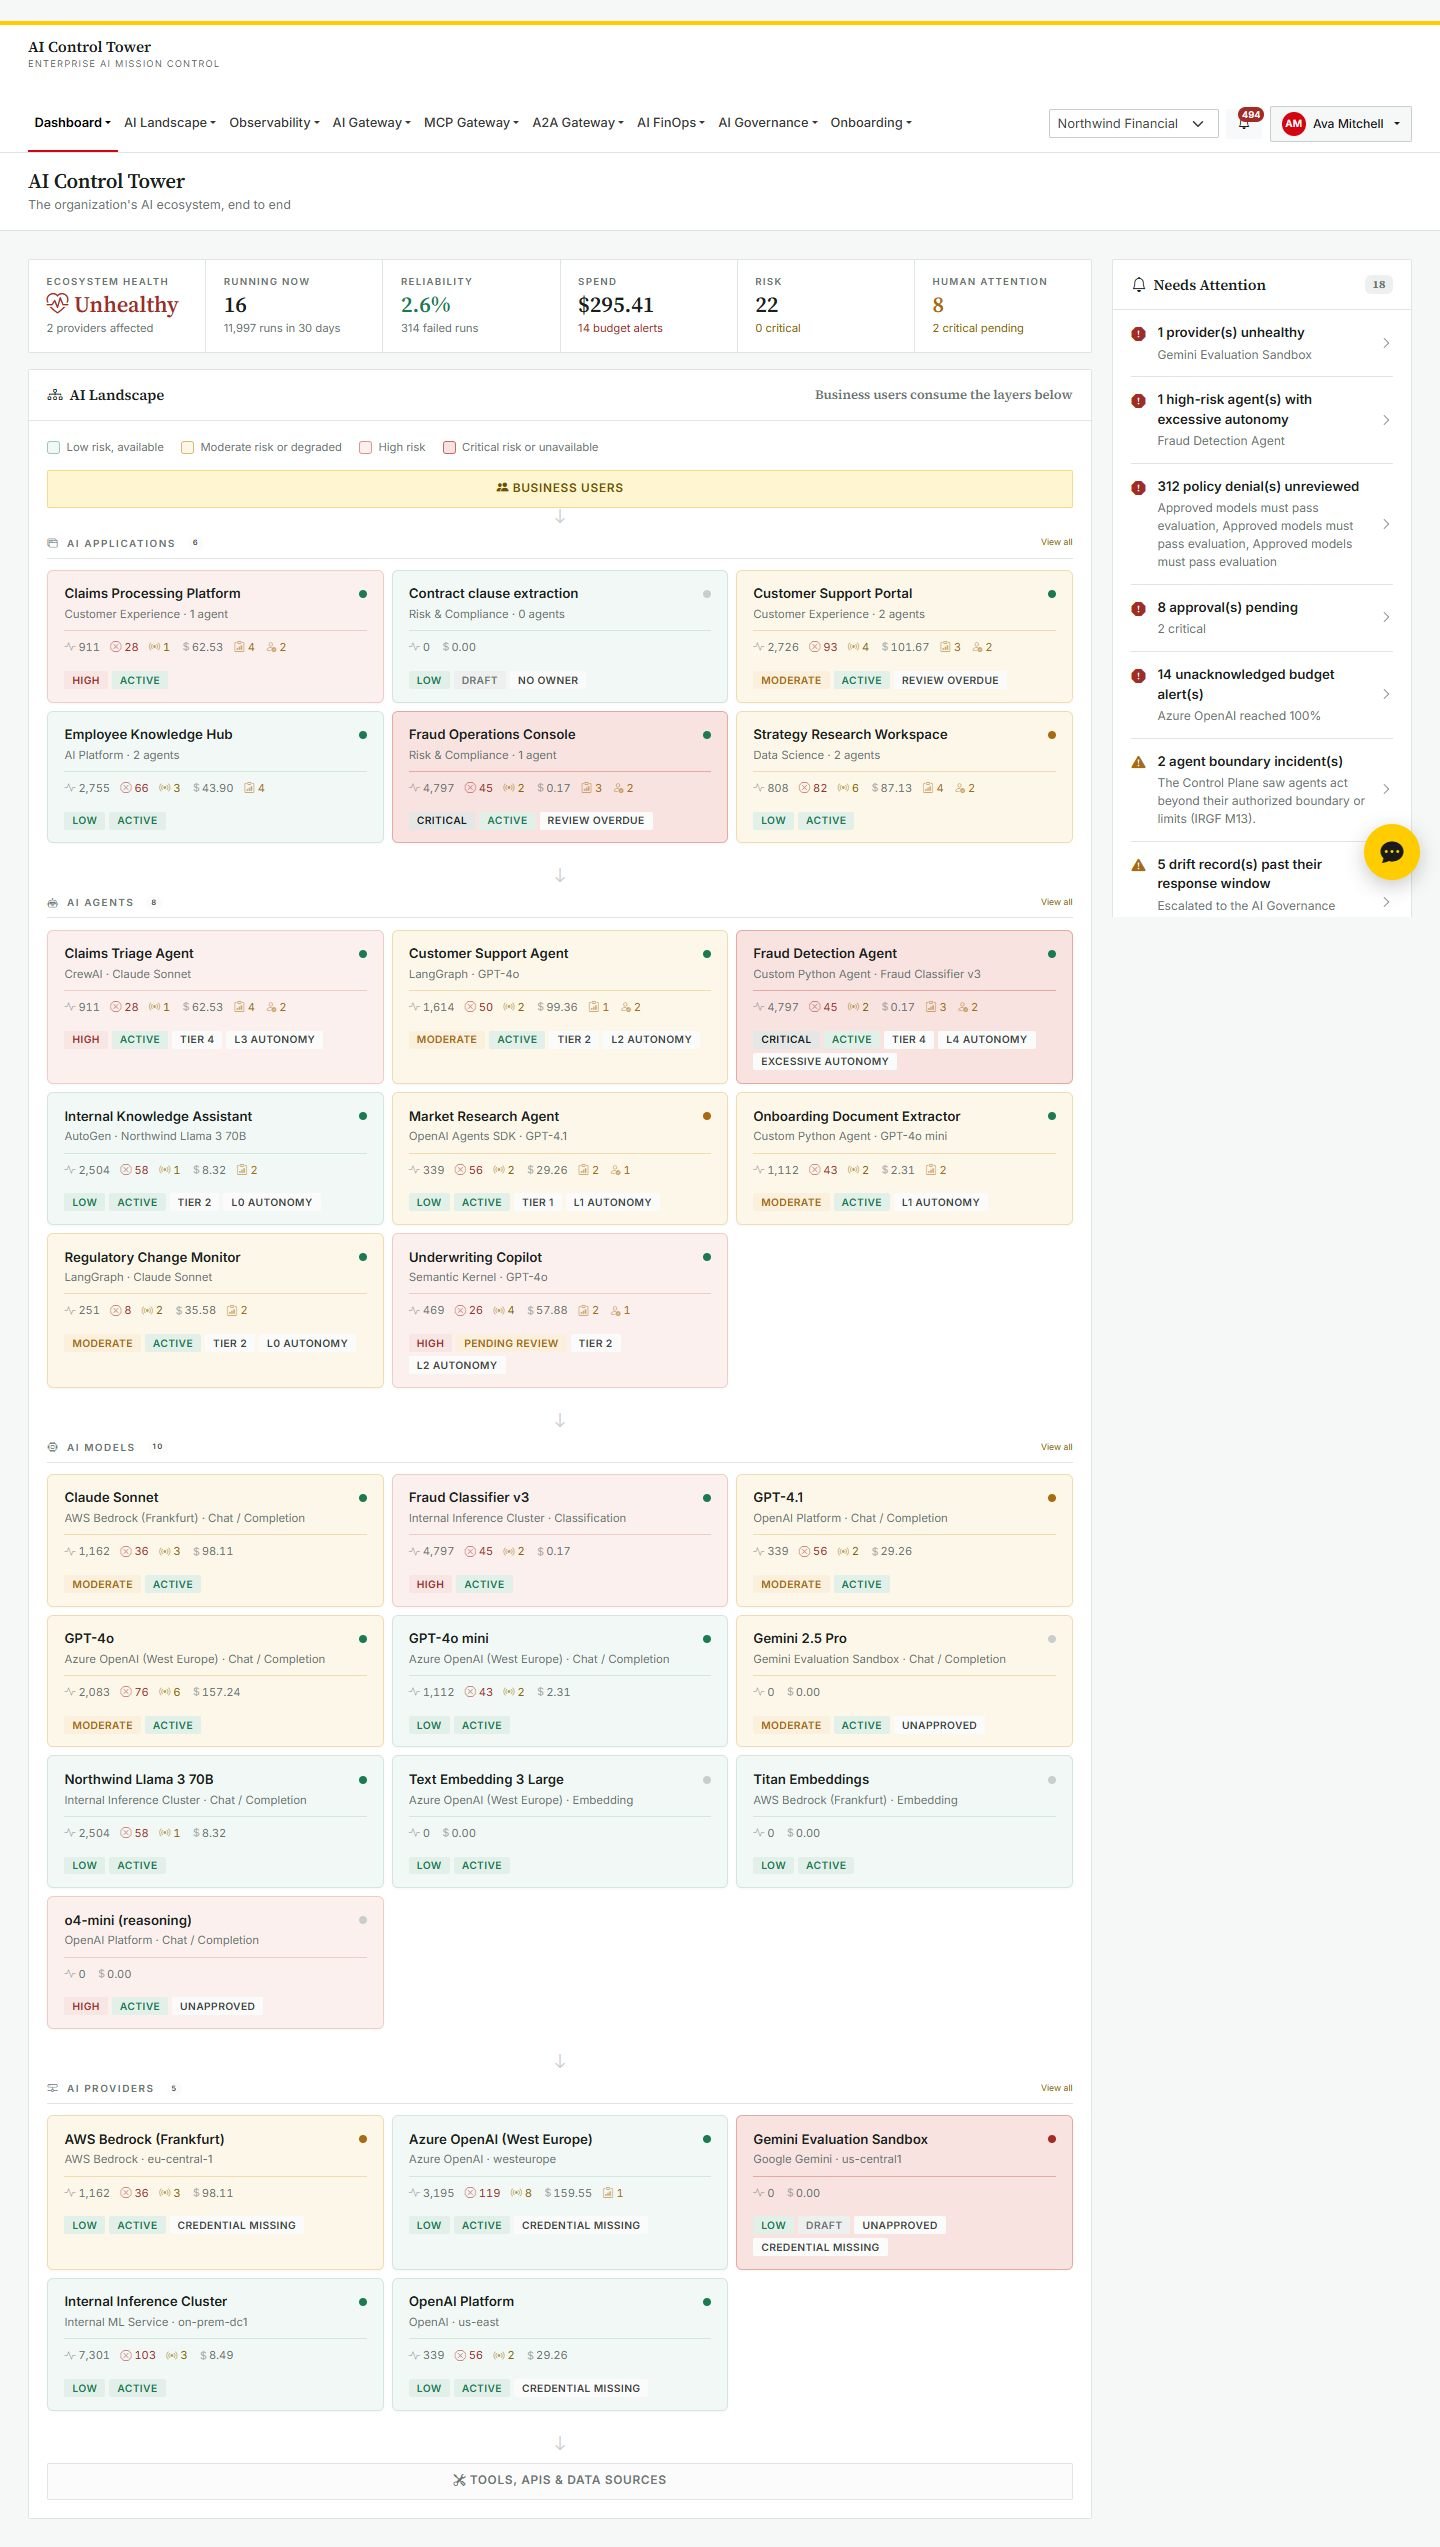This screenshot has width=1440, height=2547.
Task: Click the red alert icon beside approvals pending
Action: point(1138,609)
